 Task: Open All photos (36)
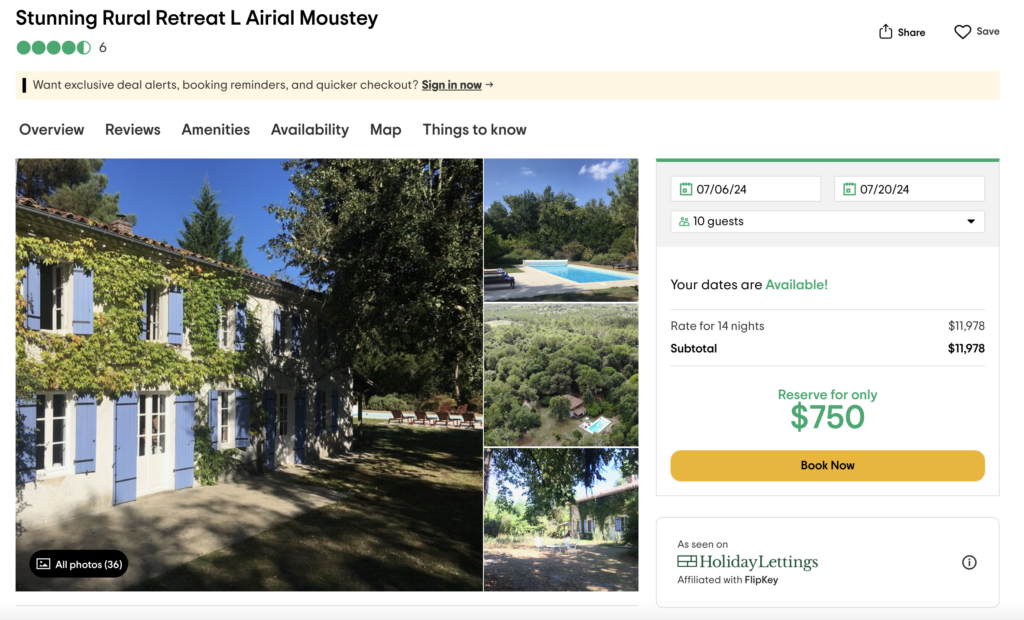(78, 564)
